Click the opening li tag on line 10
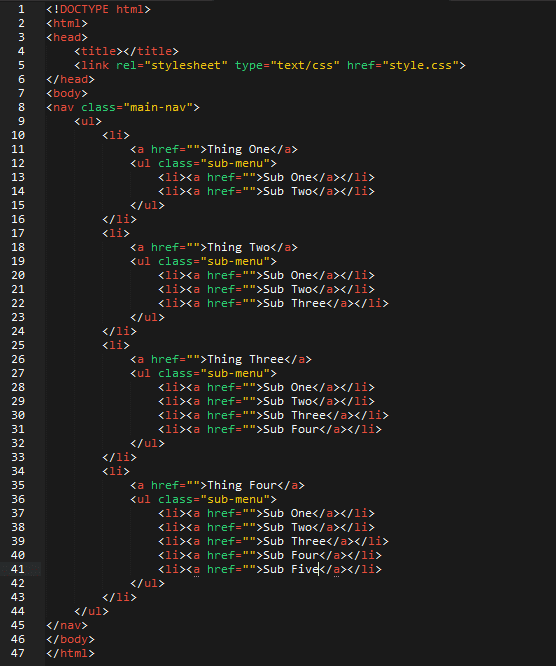Viewport: 556px width, 666px height. (x=116, y=135)
